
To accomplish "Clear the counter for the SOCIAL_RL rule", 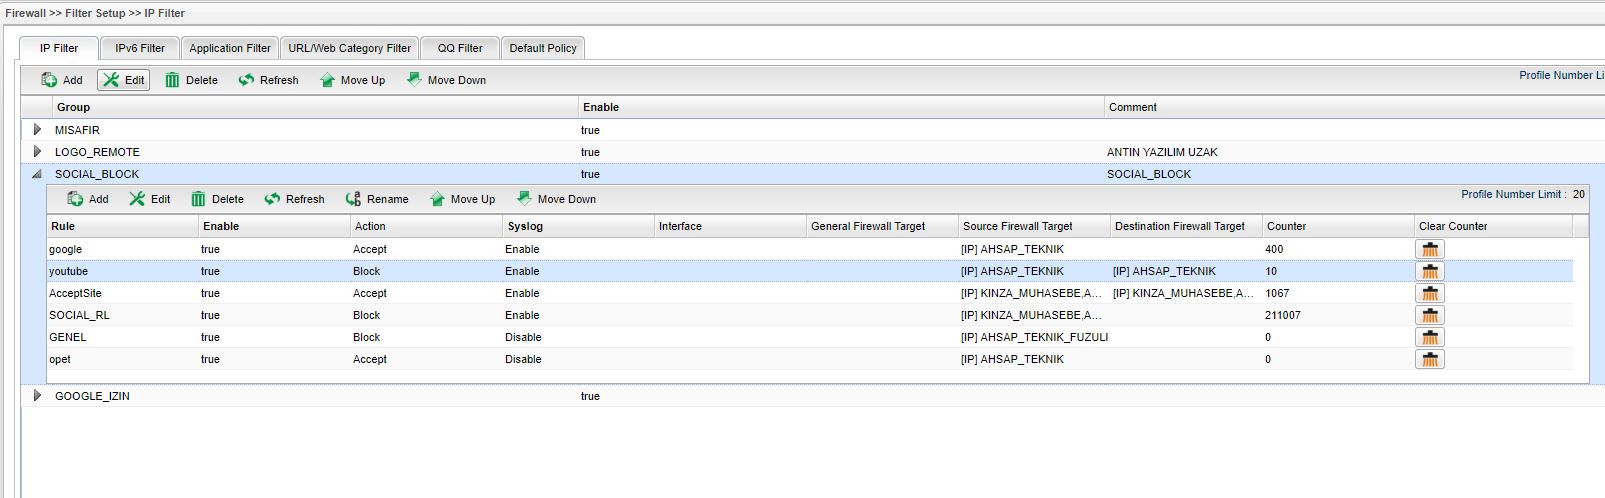I will coord(1430,315).
